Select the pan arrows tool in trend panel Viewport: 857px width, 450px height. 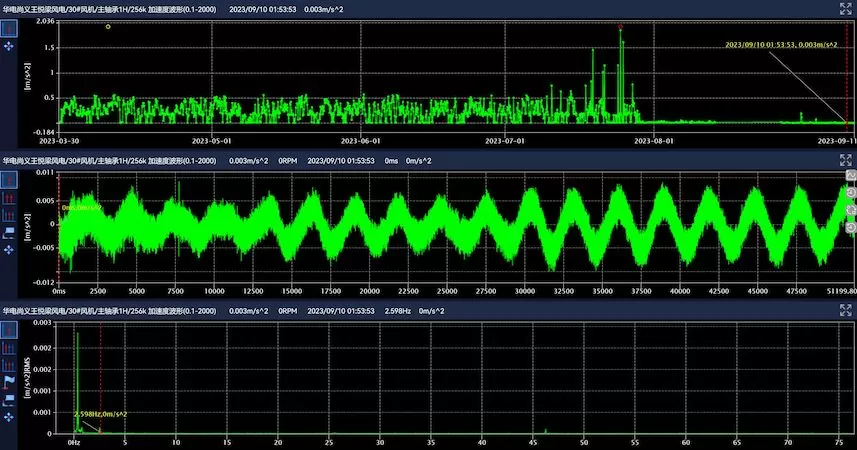pyautogui.click(x=9, y=46)
